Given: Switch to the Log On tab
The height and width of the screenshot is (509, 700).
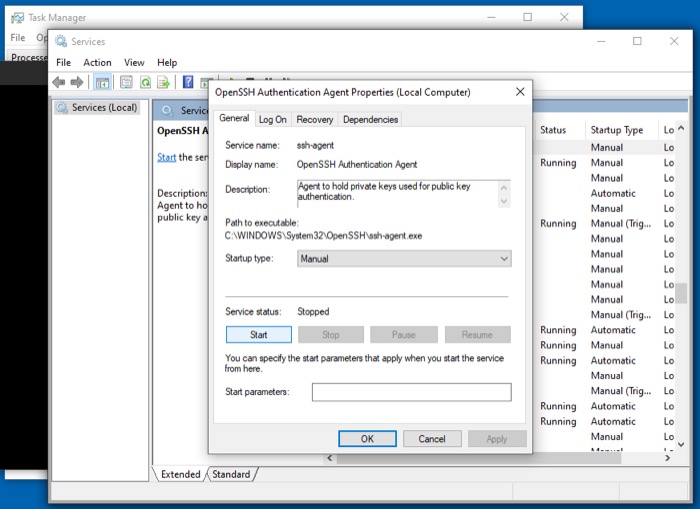Looking at the screenshot, I should [x=273, y=120].
